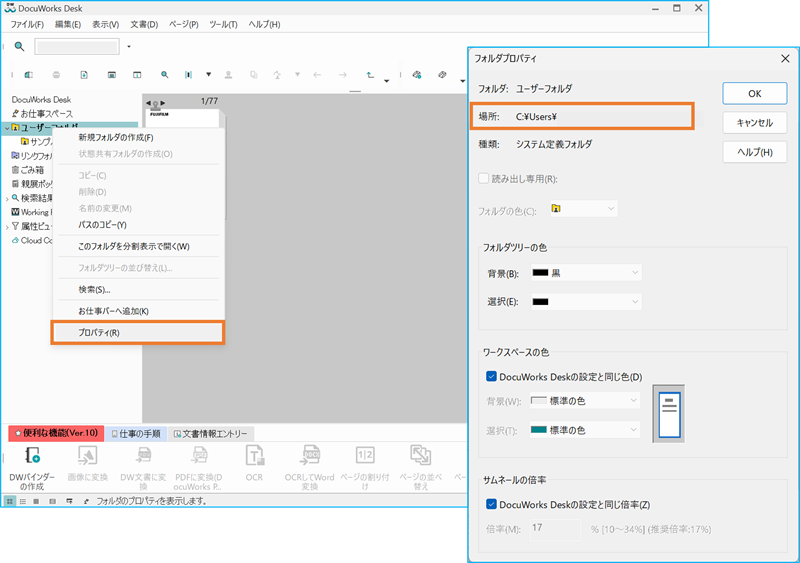800x563 pixels.
Task: Uncheck DocuWorks Deskの設定と同じ色(D)
Action: 491,377
